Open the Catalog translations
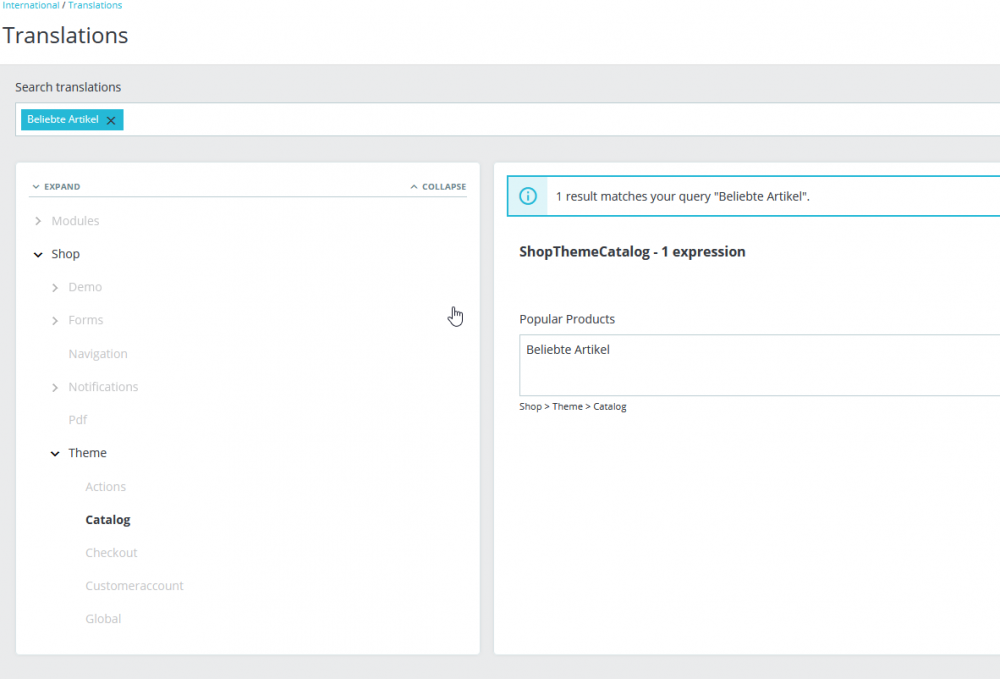 (x=108, y=520)
